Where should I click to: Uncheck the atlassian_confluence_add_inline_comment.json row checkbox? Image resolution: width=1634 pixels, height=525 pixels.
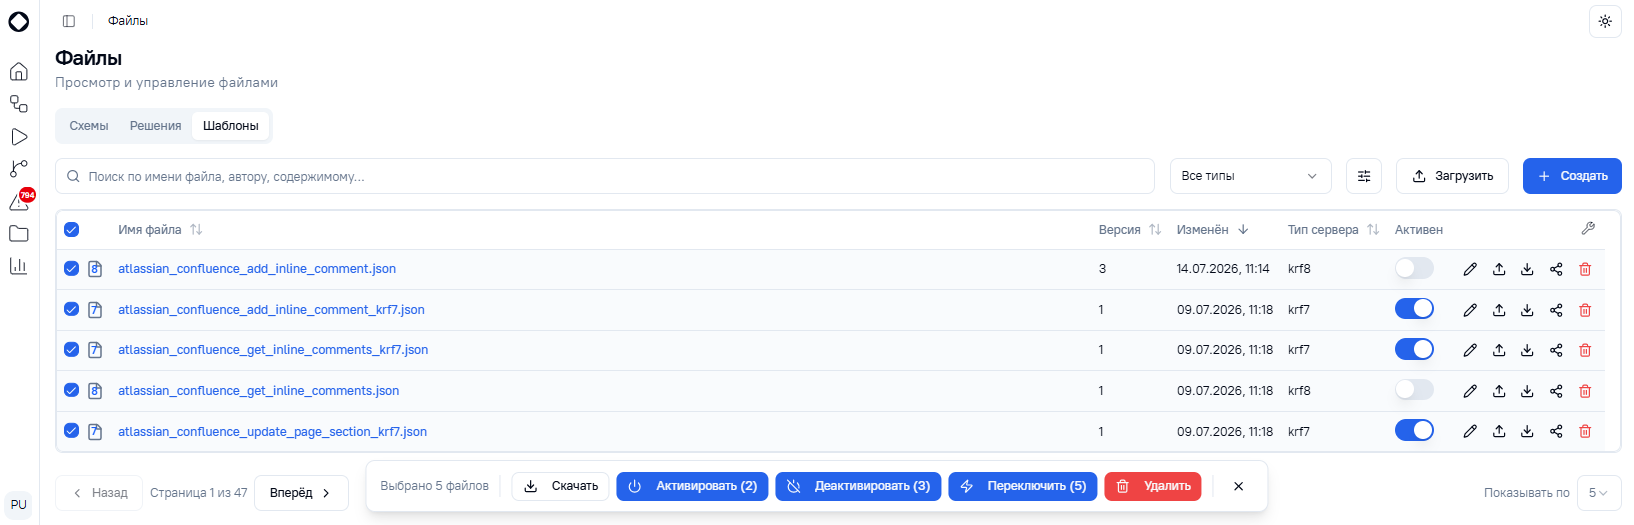coord(71,269)
